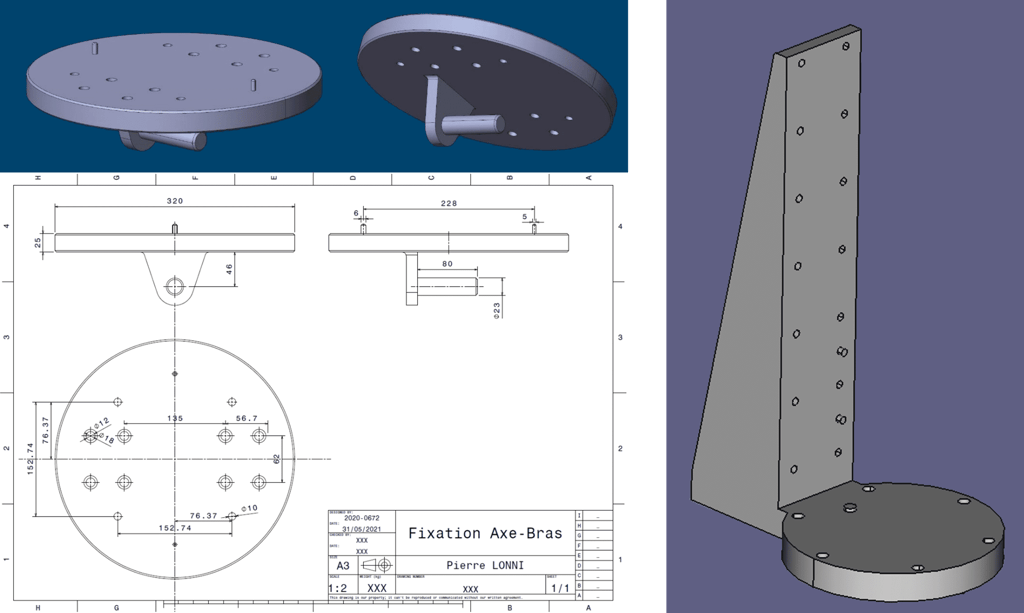Select the "135" hole spacing dimension
The height and width of the screenshot is (613, 1024).
(x=175, y=418)
